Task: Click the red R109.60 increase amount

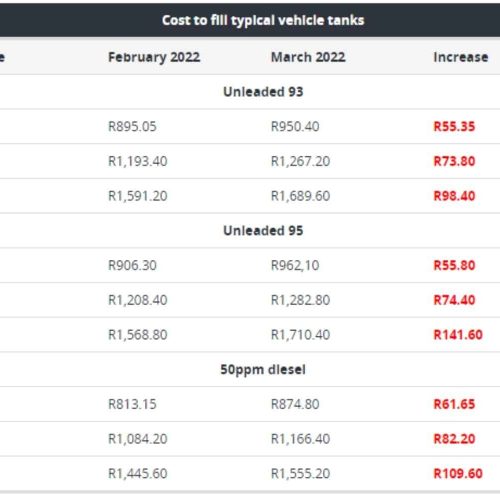Action: pyautogui.click(x=458, y=474)
